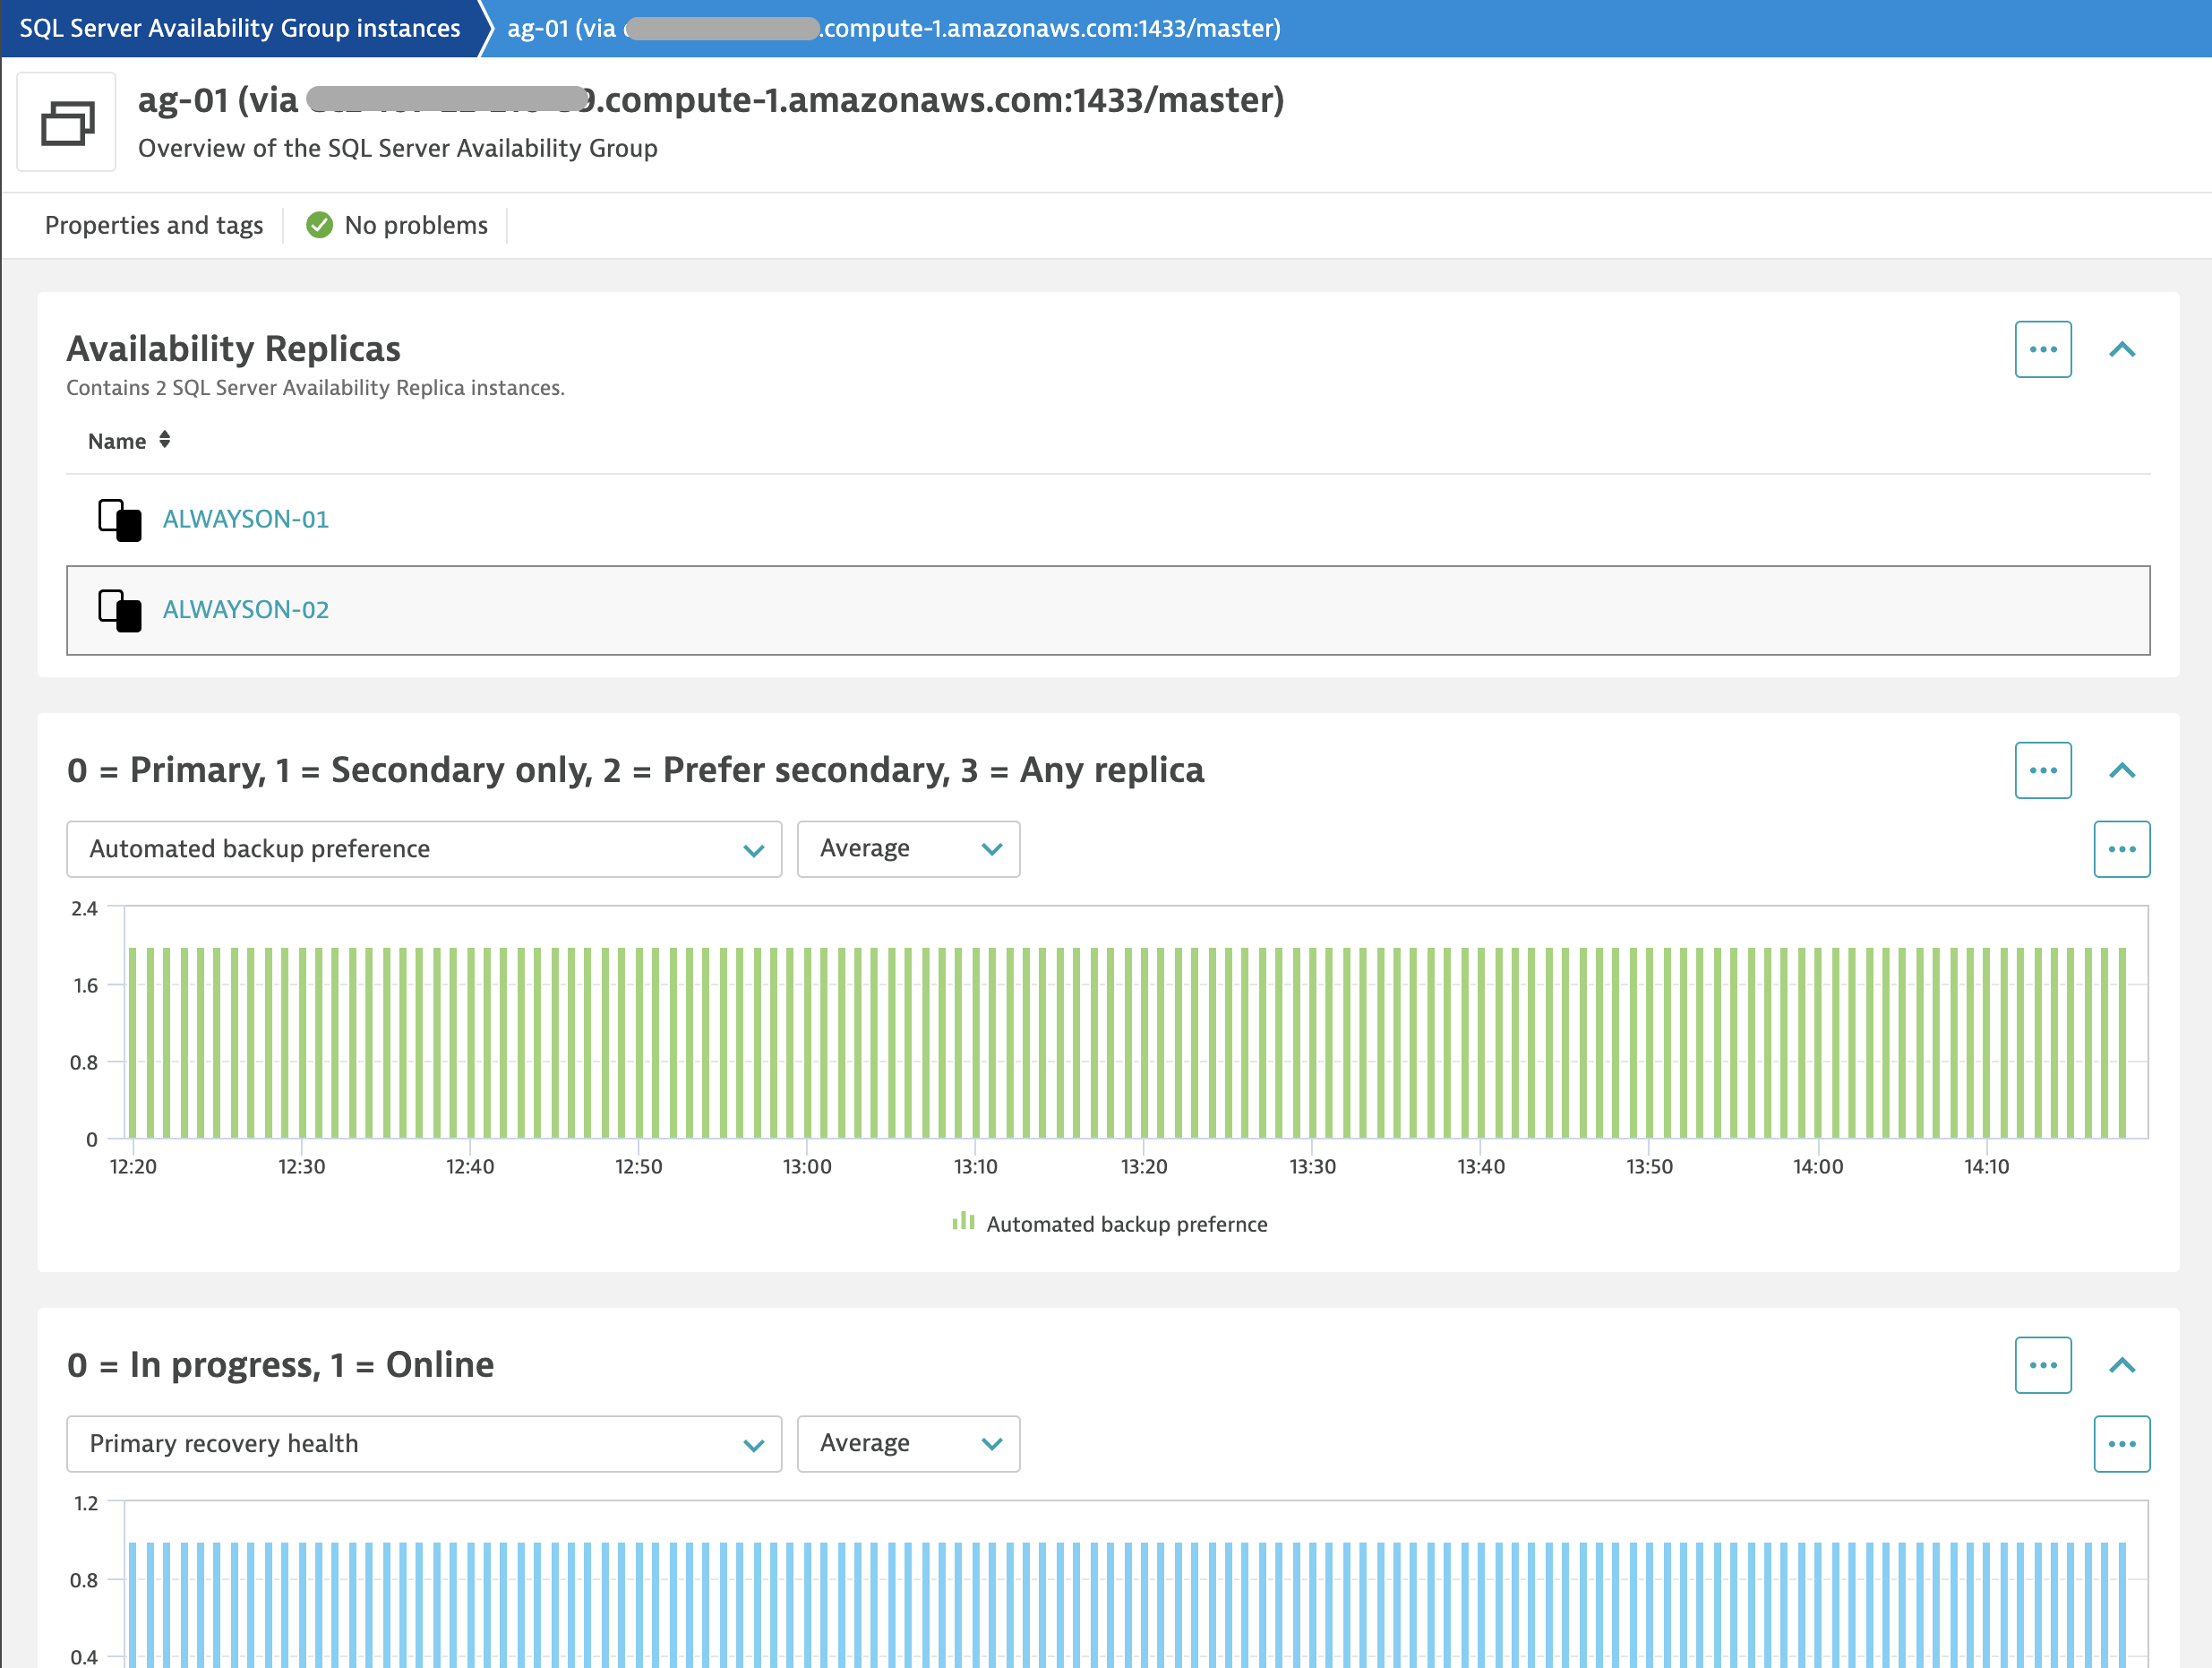
Task: Open the Automated backup preference metric dropdown
Action: click(x=424, y=849)
